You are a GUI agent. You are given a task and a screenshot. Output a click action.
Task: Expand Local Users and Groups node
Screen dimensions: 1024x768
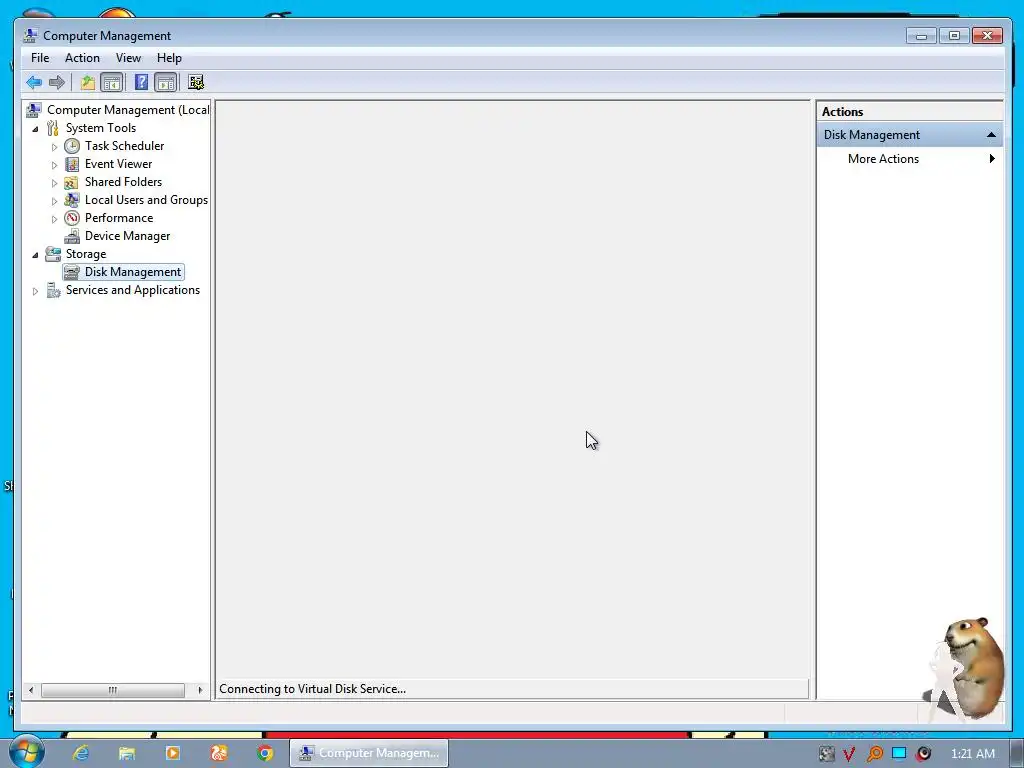(54, 201)
